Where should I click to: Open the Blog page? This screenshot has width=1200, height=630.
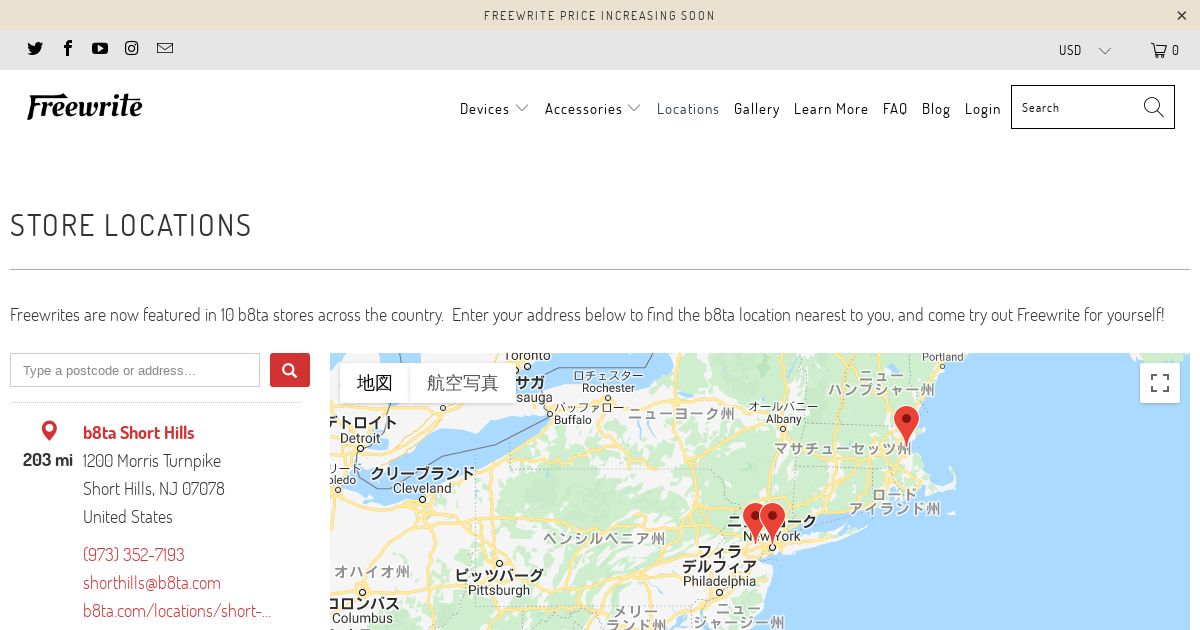[x=936, y=109]
